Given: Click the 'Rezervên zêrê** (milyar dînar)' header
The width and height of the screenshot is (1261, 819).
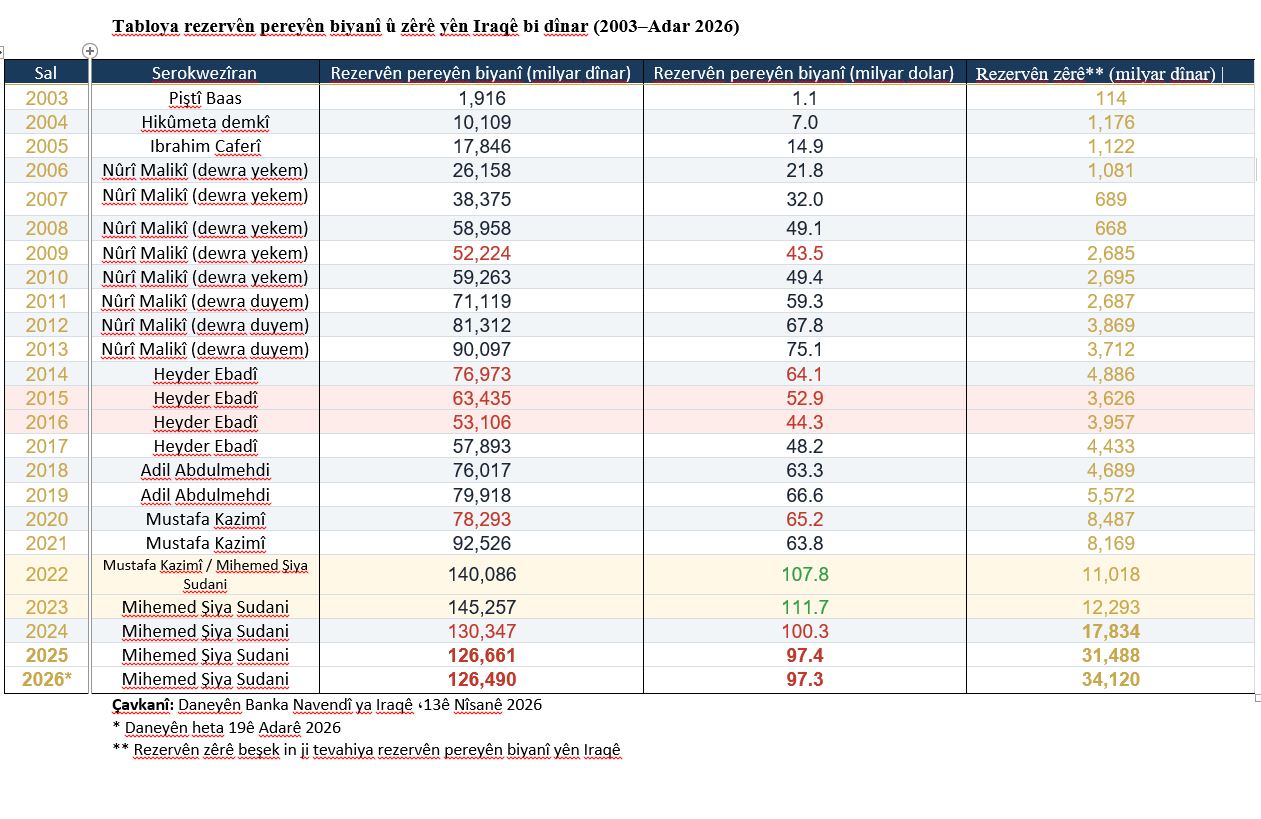Looking at the screenshot, I should 1098,74.
